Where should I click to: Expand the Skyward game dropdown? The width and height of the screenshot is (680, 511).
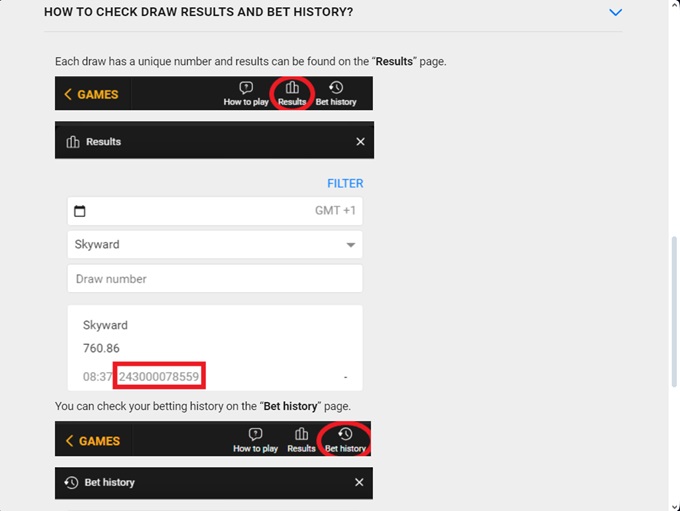click(x=215, y=245)
